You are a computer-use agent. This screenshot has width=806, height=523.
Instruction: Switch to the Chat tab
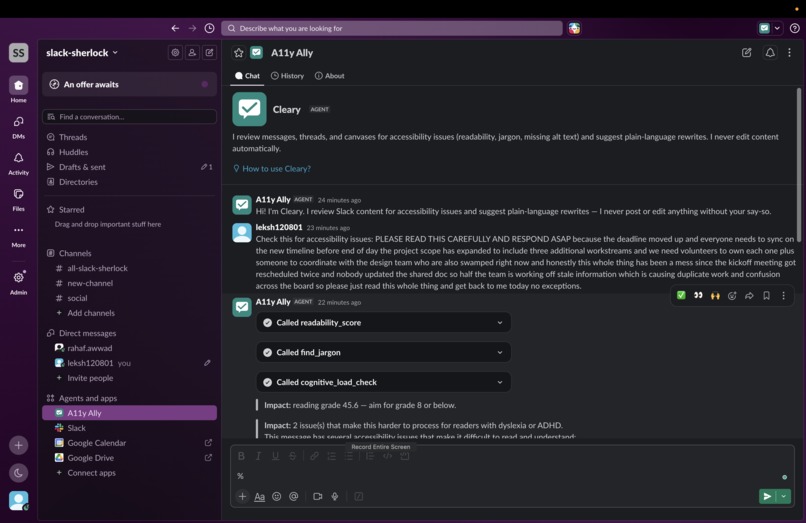point(247,76)
